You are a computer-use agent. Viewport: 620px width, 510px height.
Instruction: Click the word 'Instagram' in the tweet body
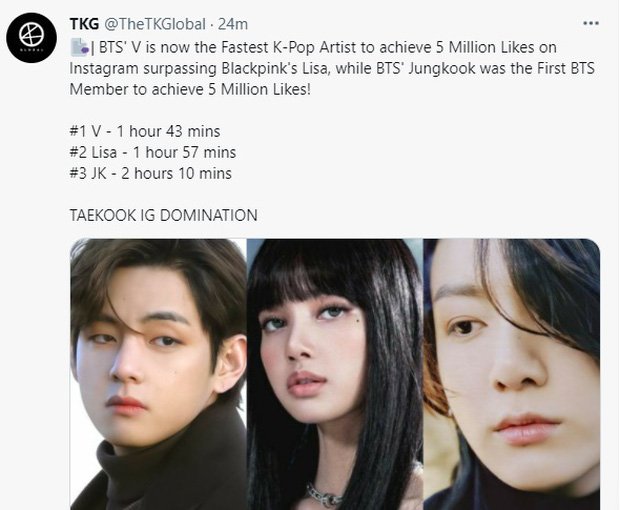[104, 68]
